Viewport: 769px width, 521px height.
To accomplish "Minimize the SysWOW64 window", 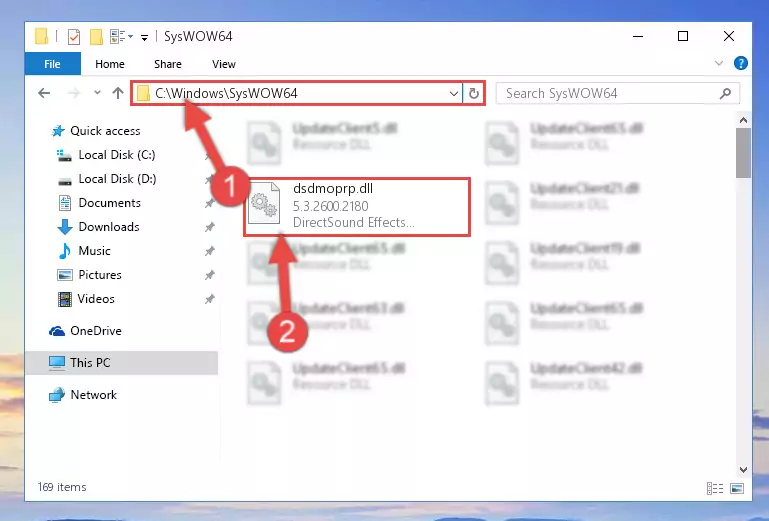I will (x=638, y=36).
